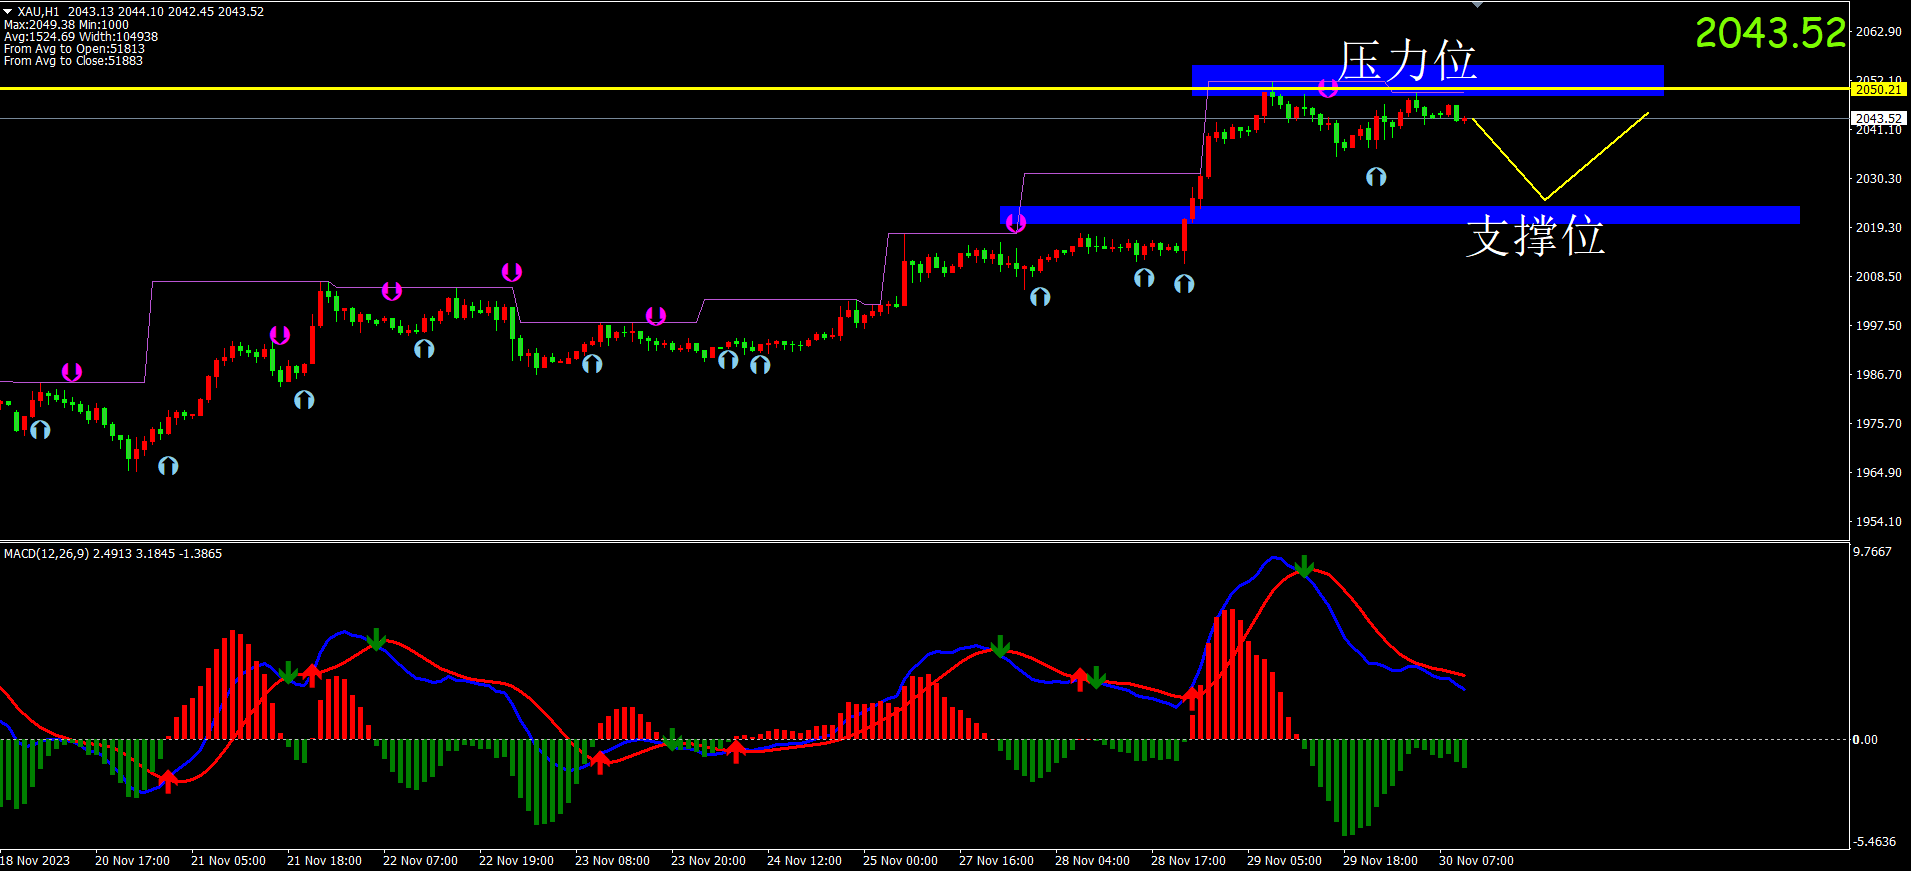Click the magenta arrow inside the resistance zone

tap(1328, 89)
